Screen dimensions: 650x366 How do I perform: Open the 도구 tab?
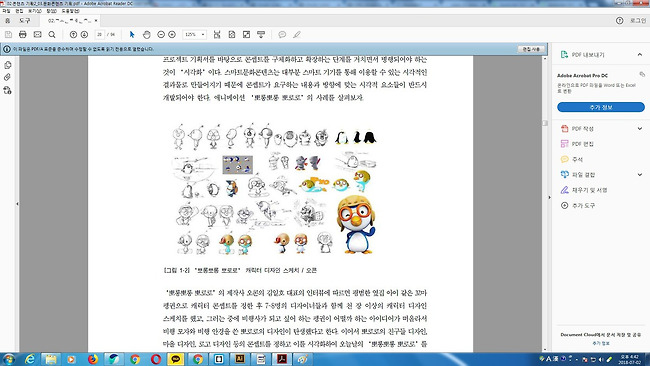pyautogui.click(x=25, y=20)
